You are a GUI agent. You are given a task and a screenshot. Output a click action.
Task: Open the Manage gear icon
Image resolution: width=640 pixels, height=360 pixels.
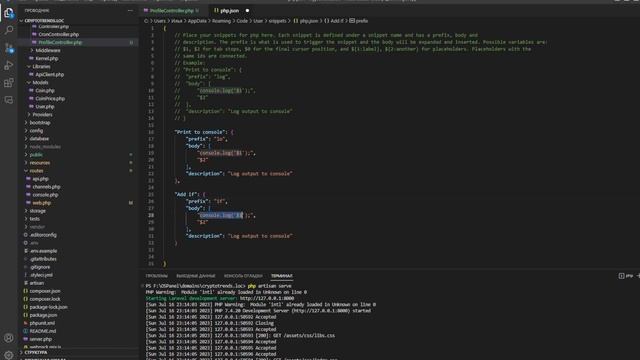coord(9,355)
